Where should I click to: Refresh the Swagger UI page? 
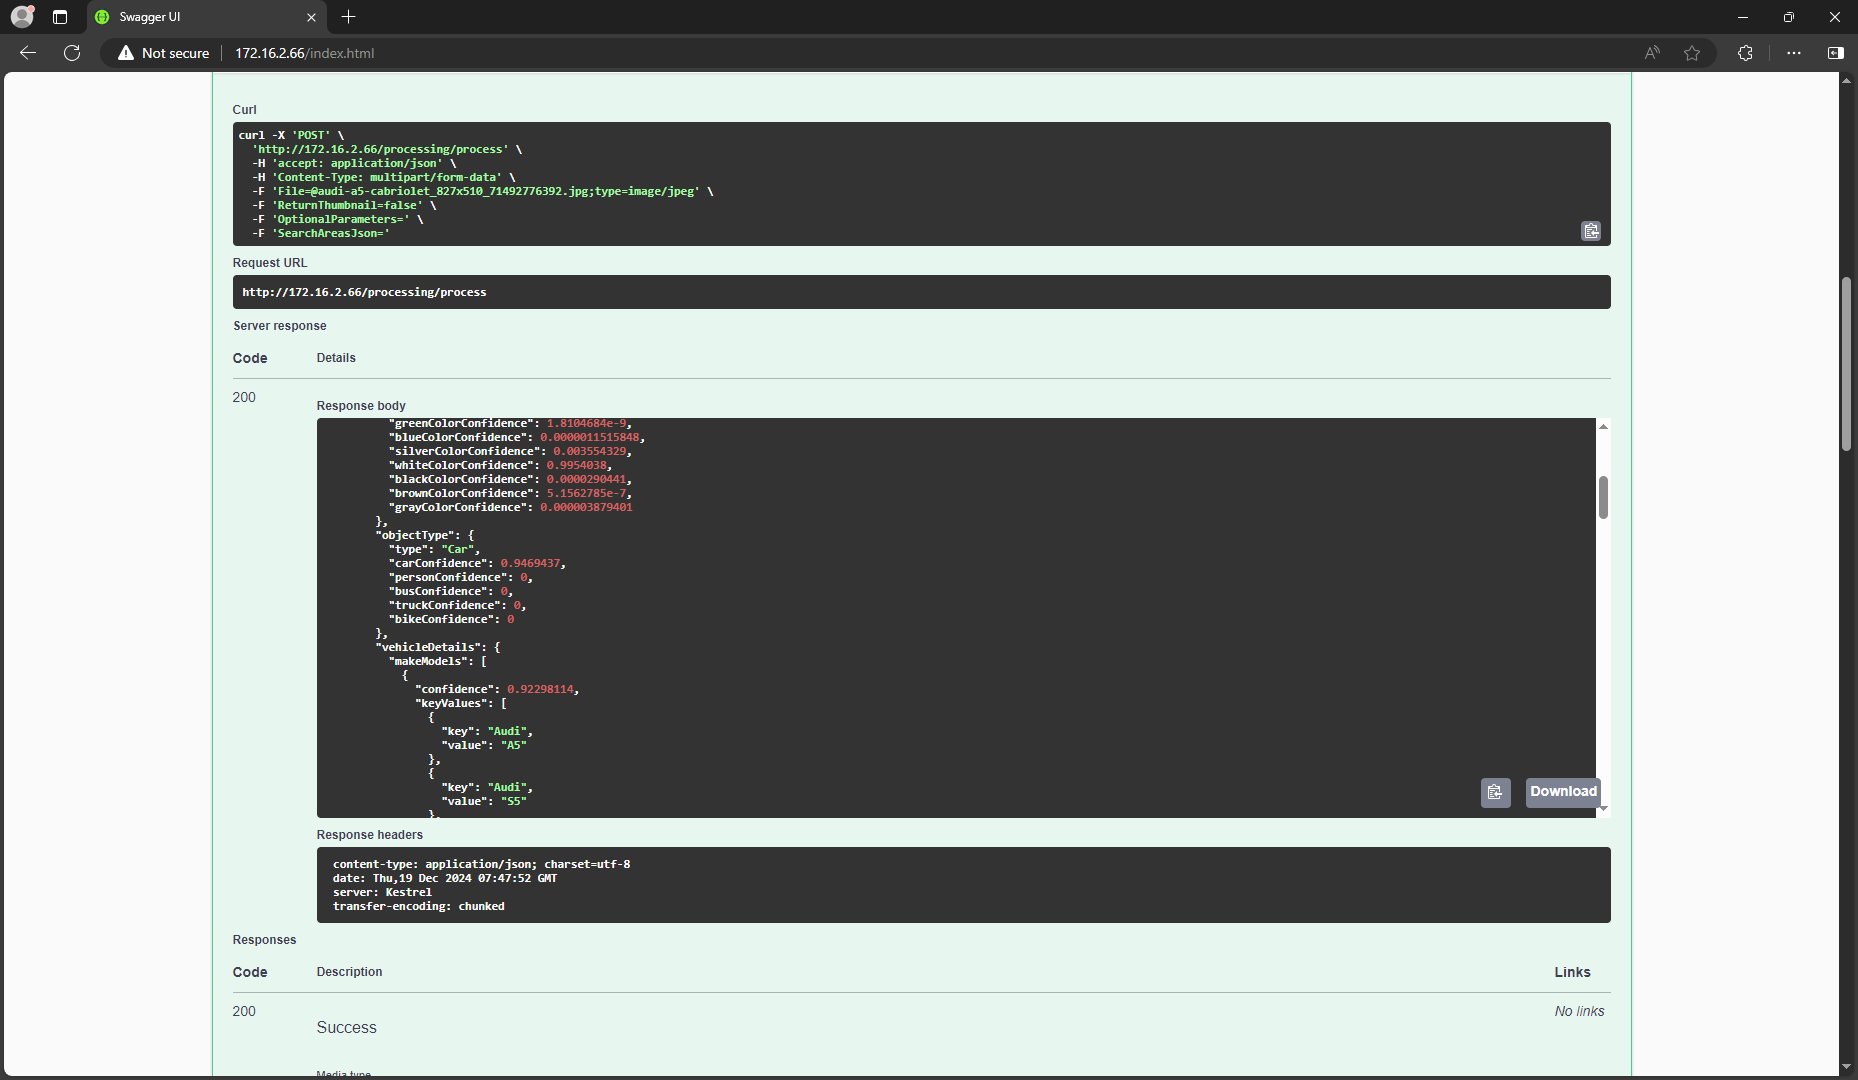click(x=72, y=53)
